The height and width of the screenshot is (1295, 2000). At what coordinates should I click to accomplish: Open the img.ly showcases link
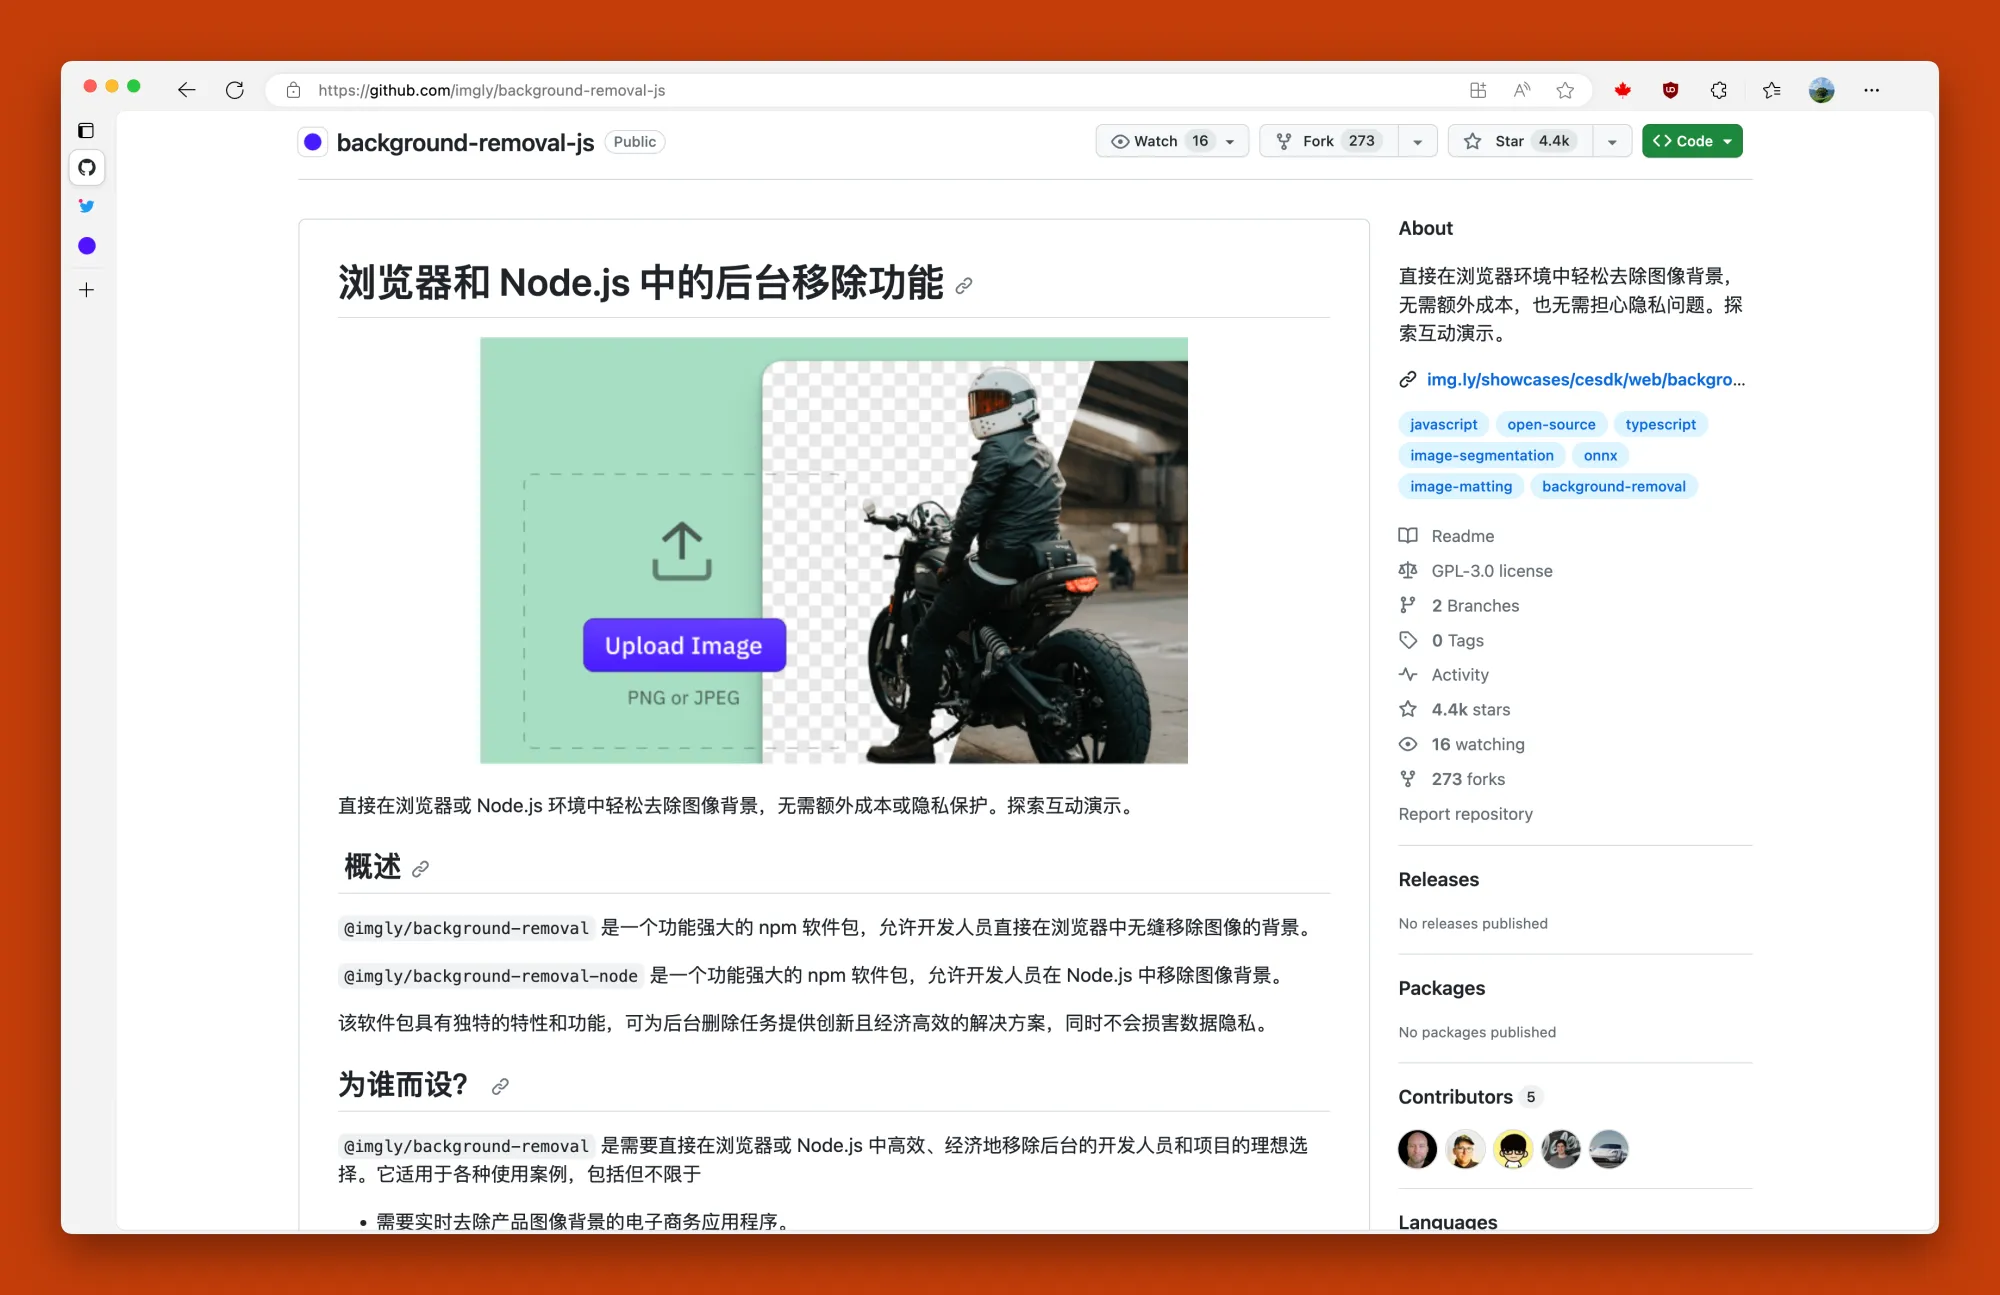click(x=1584, y=379)
